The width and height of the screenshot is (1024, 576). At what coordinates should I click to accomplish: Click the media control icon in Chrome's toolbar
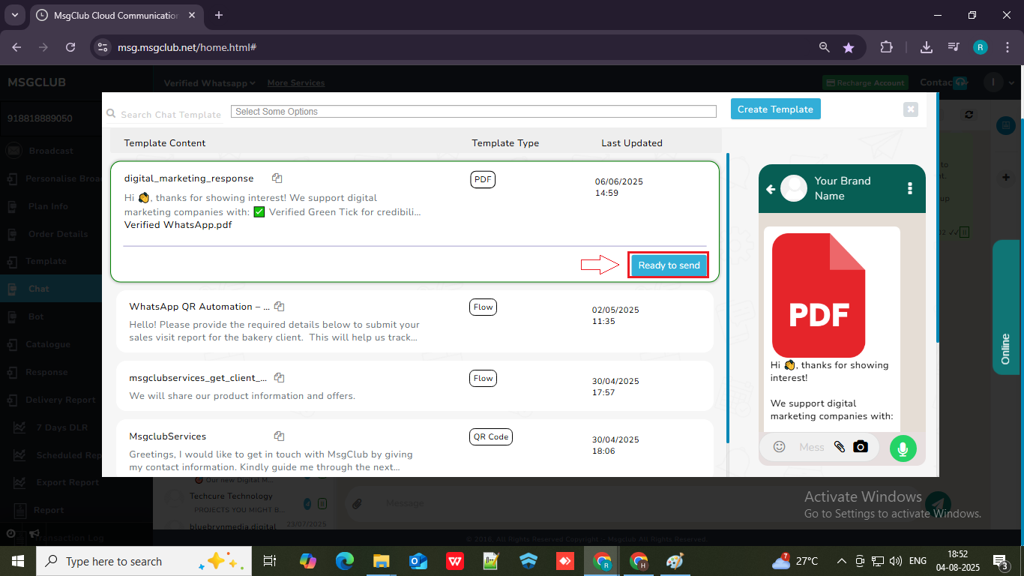953,47
